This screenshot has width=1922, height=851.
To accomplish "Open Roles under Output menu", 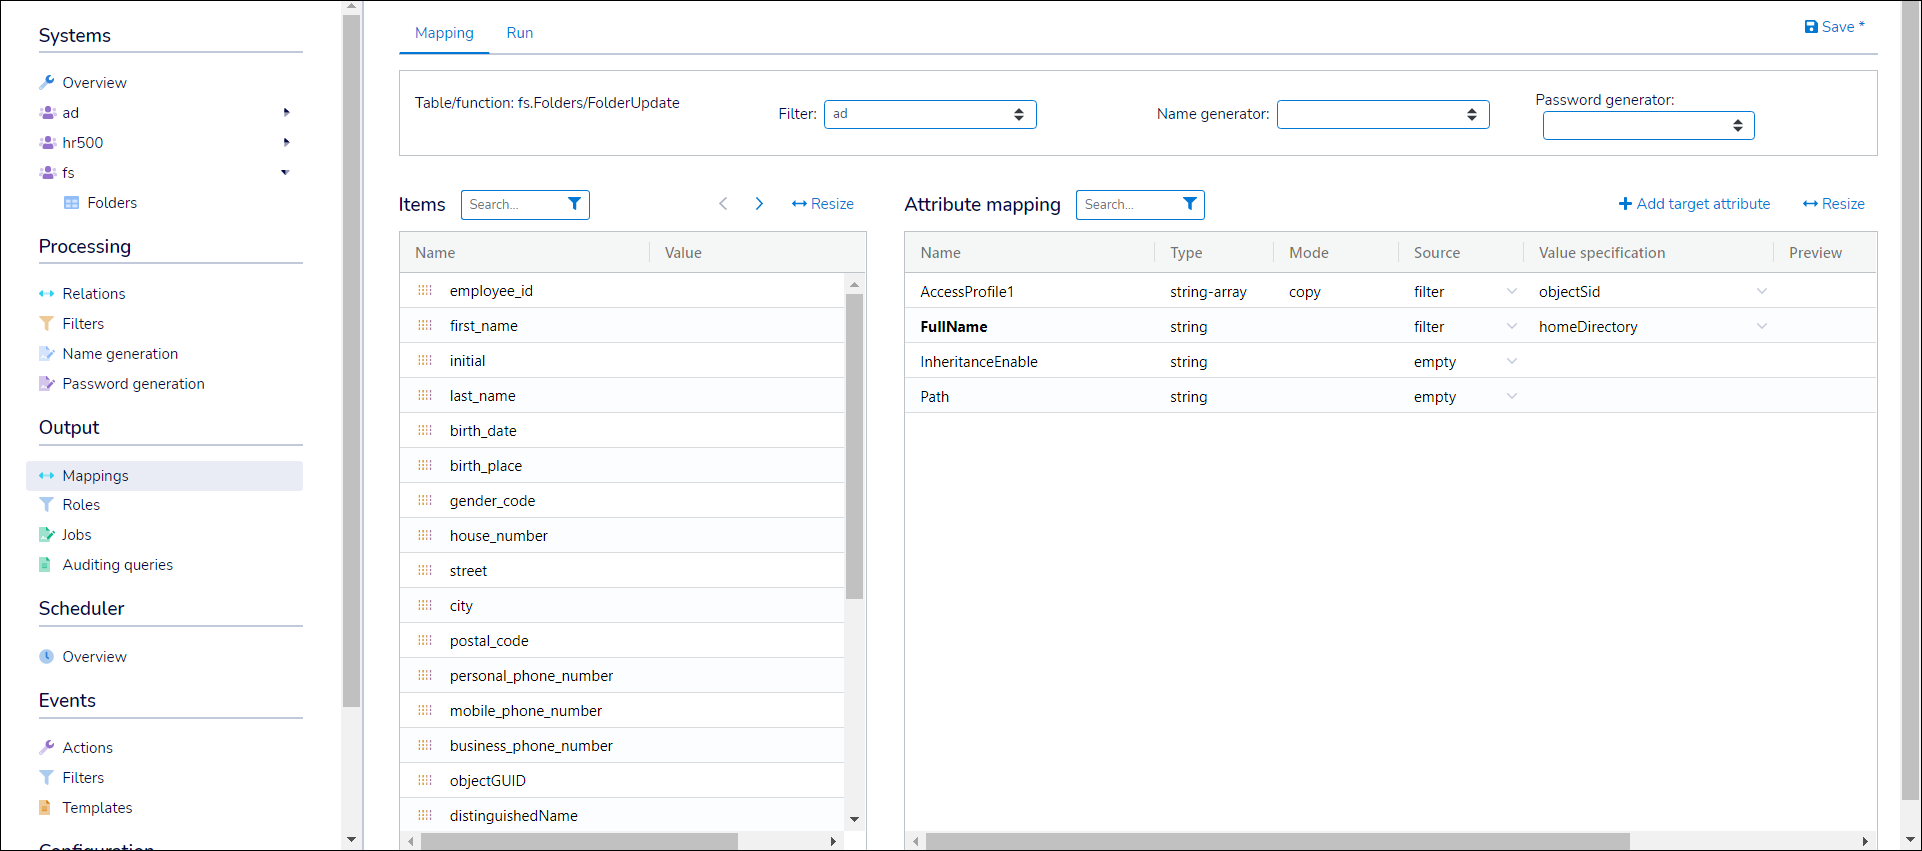I will [x=81, y=505].
